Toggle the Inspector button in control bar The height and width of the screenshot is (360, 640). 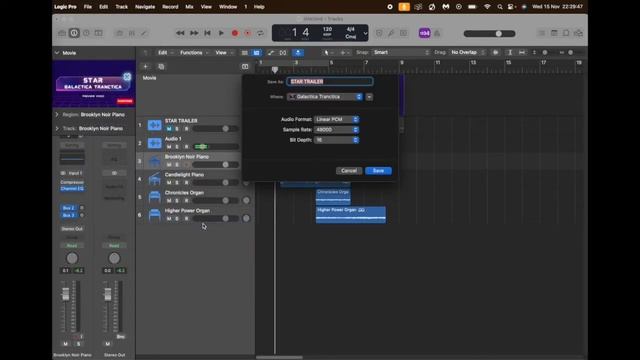[74, 33]
